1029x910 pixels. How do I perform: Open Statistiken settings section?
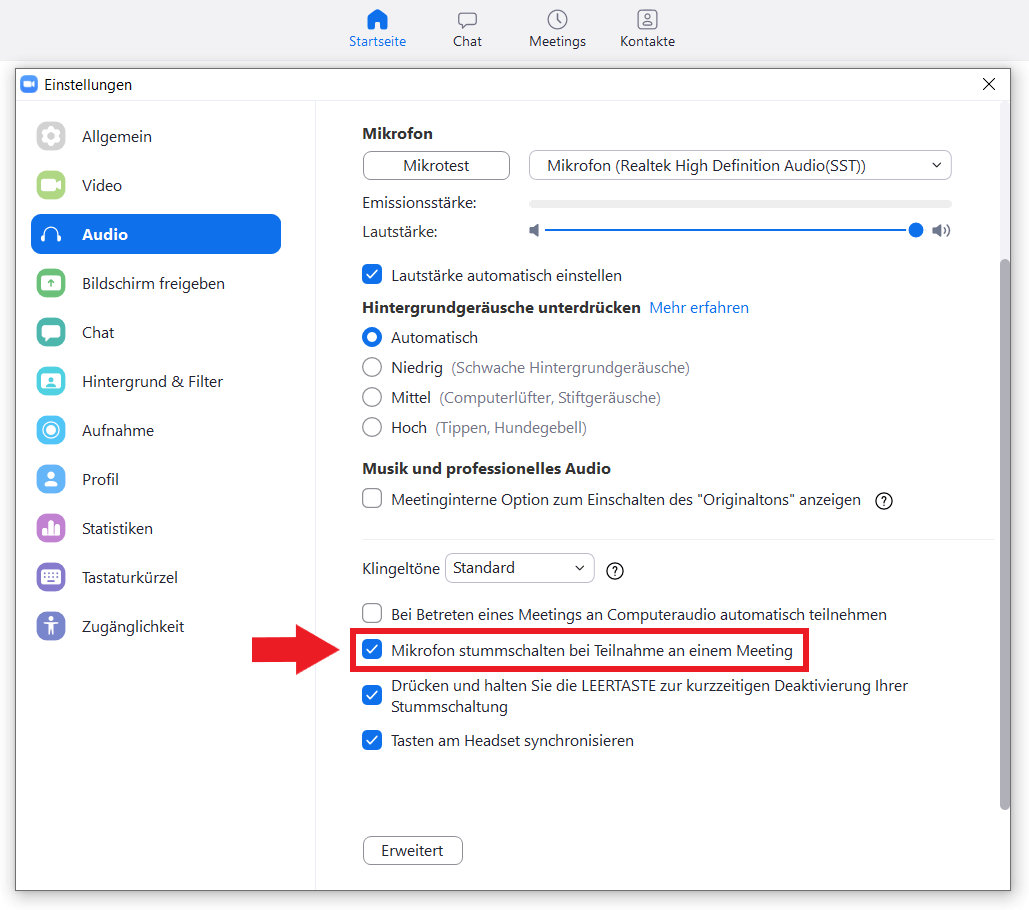pos(156,528)
